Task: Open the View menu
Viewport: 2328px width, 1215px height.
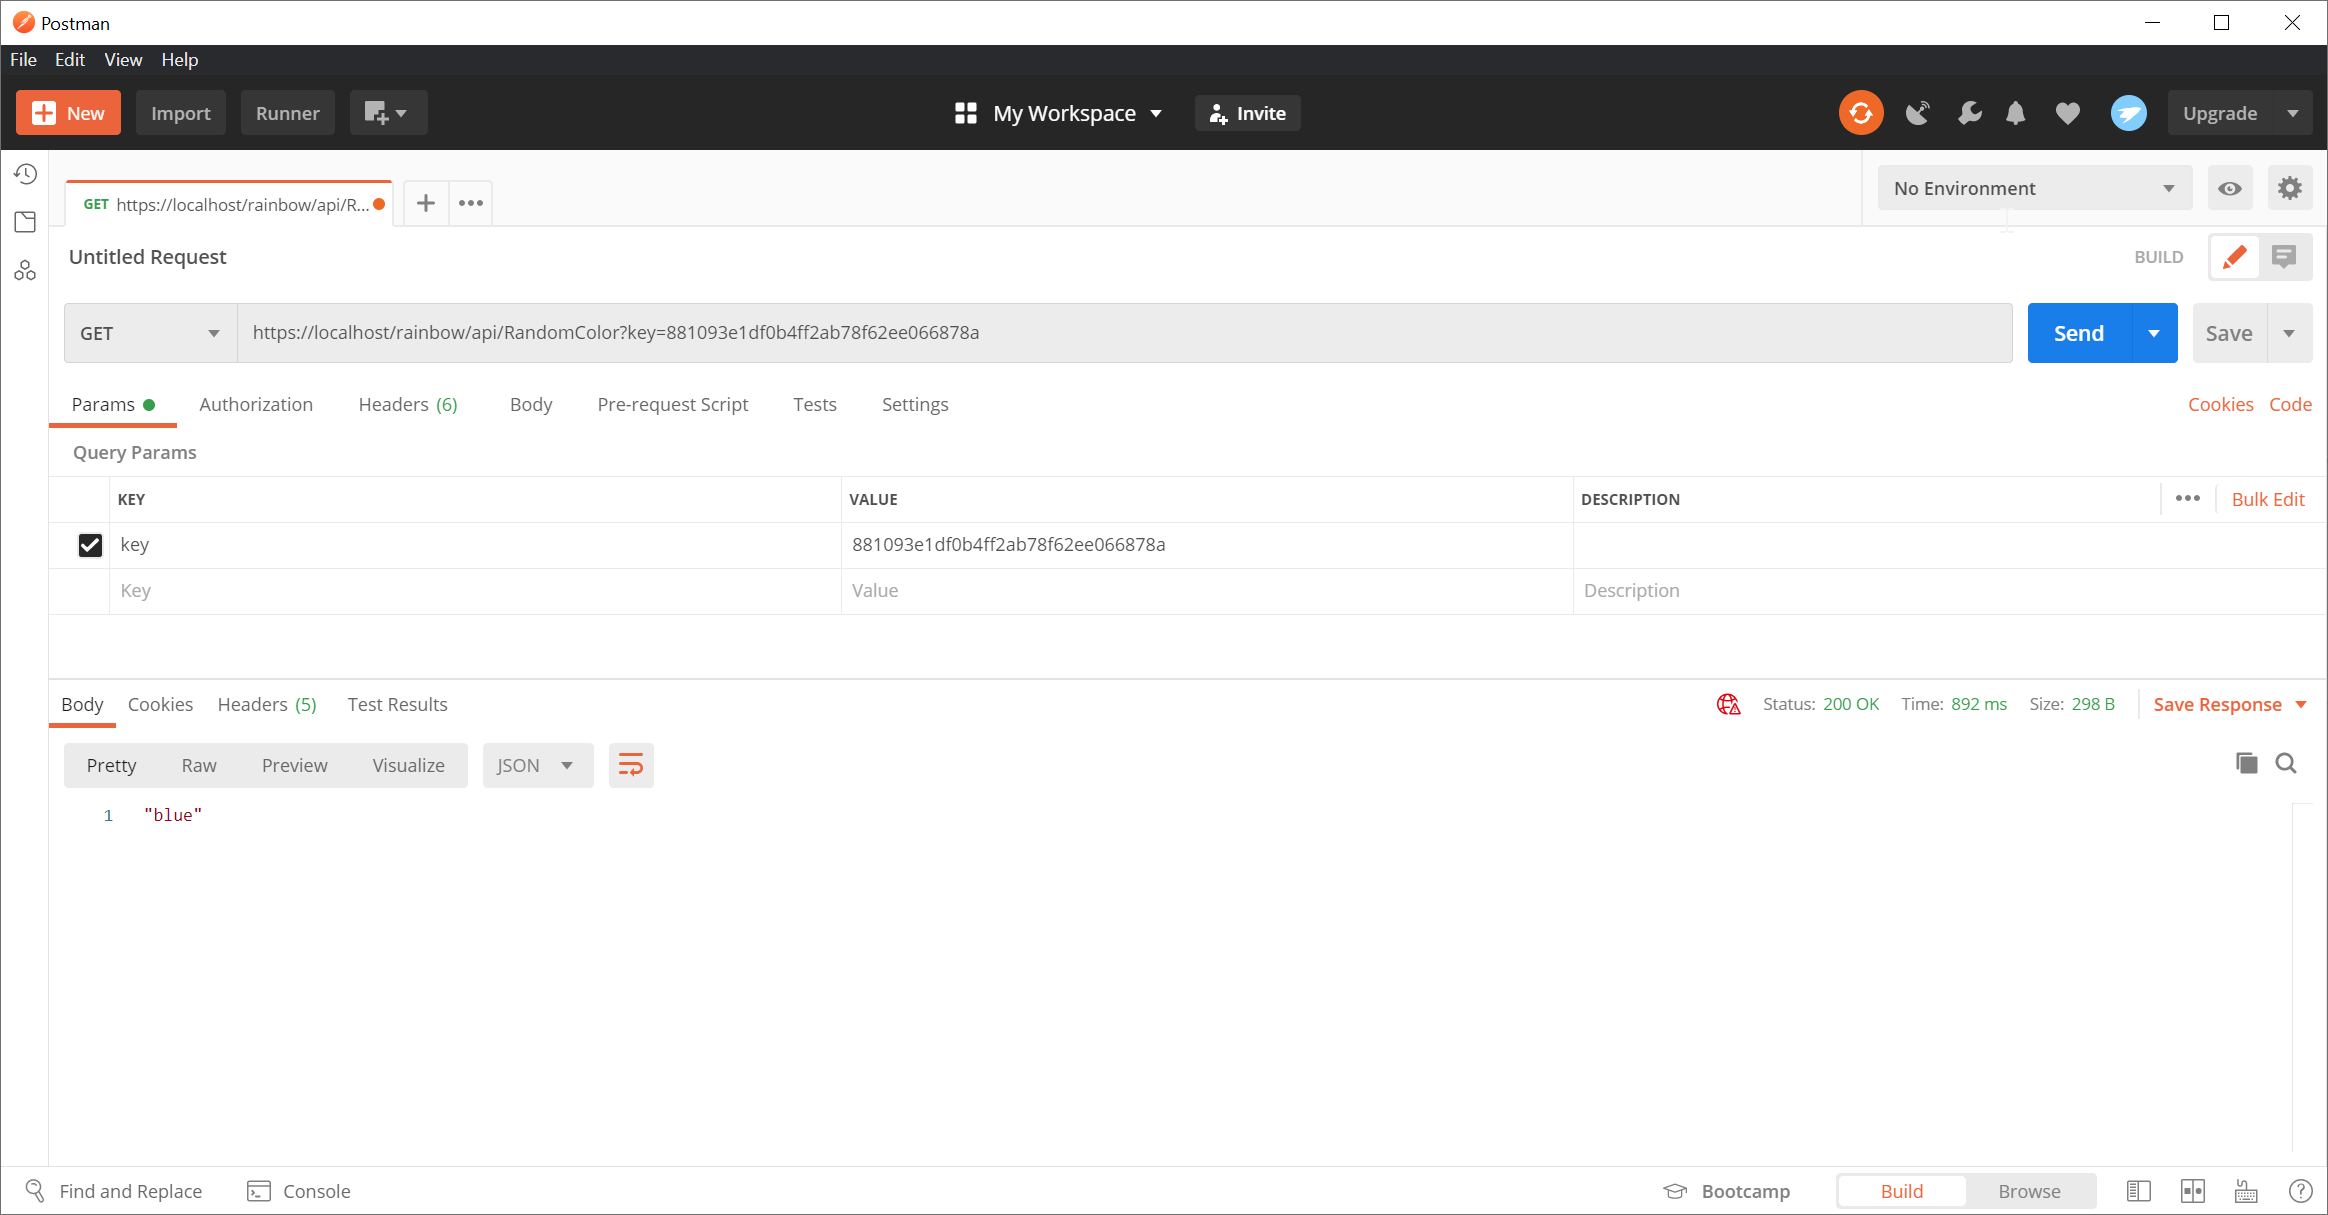Action: click(123, 60)
